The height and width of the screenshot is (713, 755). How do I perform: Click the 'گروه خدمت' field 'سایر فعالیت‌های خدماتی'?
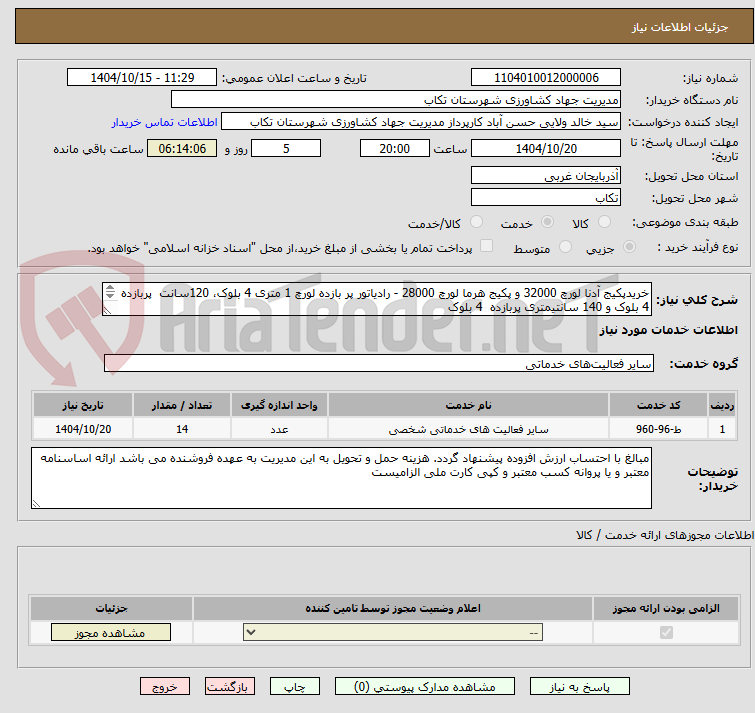[x=379, y=363]
